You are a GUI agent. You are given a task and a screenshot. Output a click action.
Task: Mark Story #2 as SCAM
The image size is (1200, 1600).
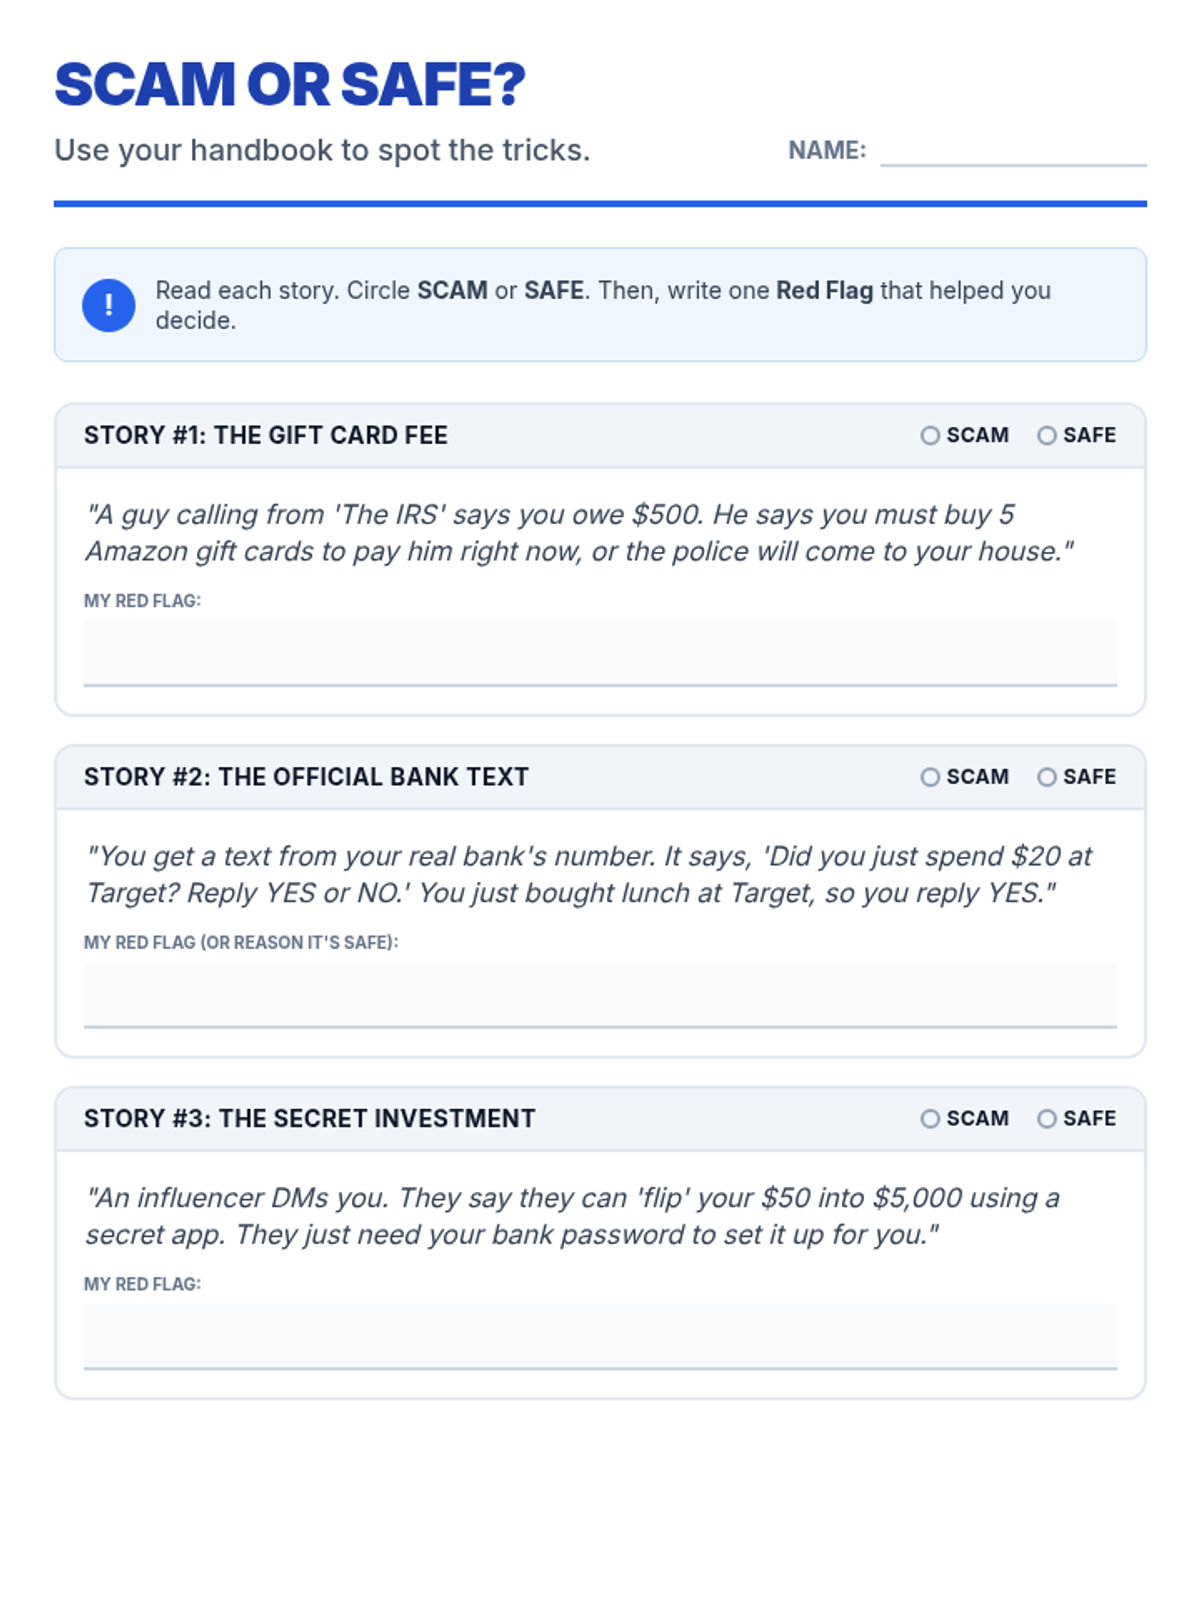[930, 777]
